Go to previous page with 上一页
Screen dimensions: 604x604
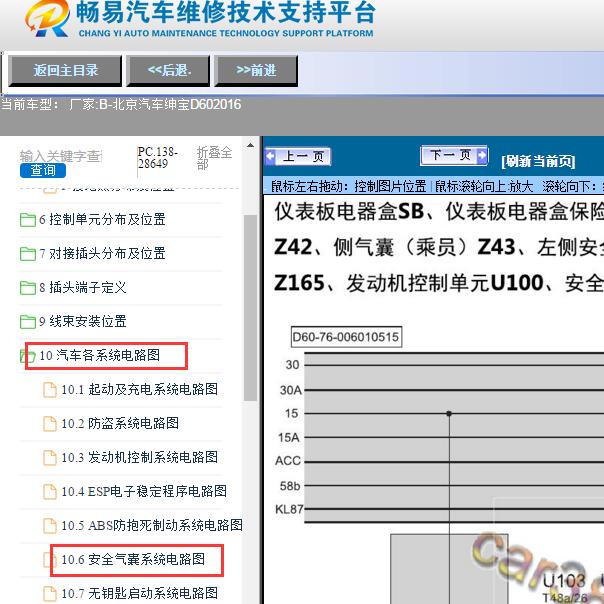tap(298, 157)
